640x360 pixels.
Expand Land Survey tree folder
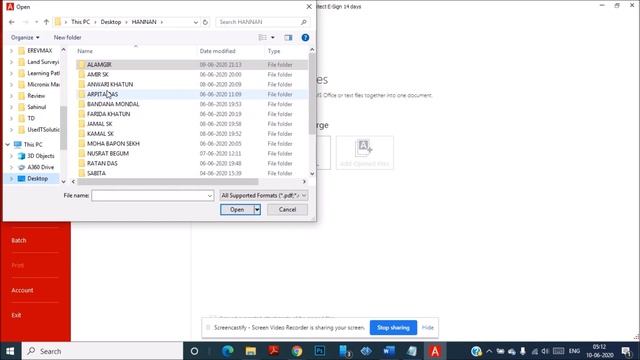click(11, 62)
